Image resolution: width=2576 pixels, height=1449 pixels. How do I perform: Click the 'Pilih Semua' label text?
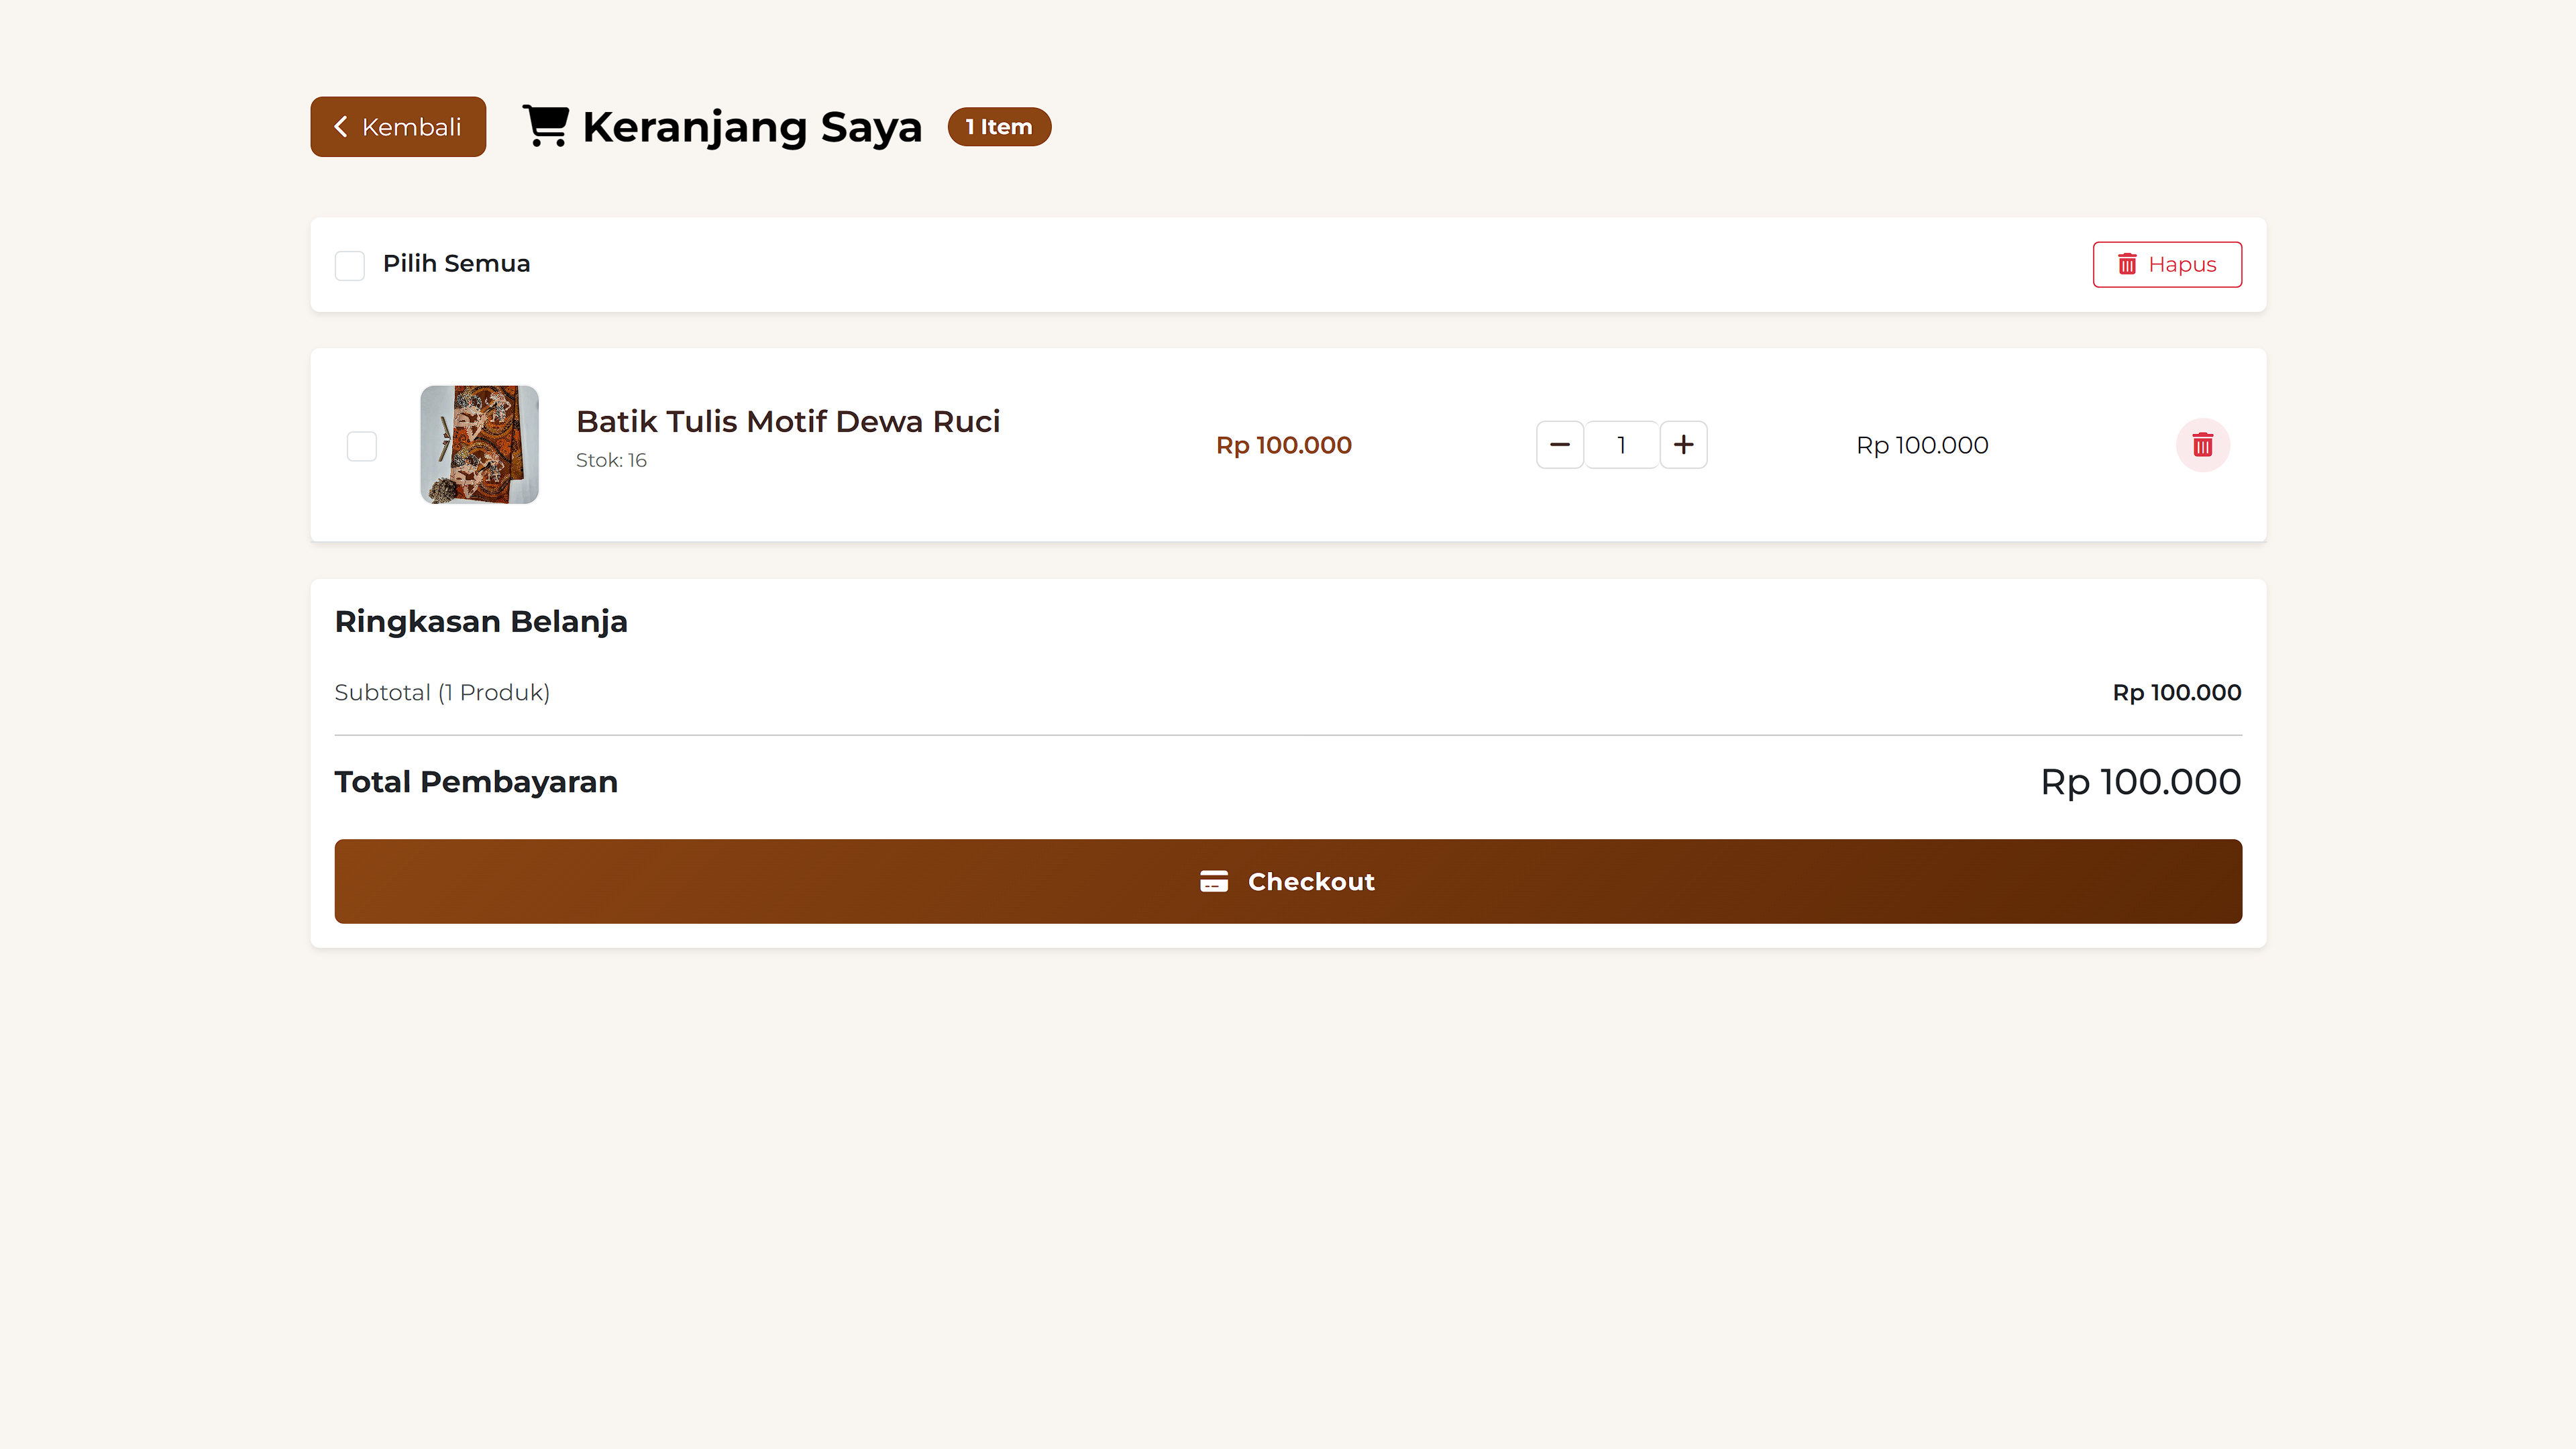(x=456, y=263)
